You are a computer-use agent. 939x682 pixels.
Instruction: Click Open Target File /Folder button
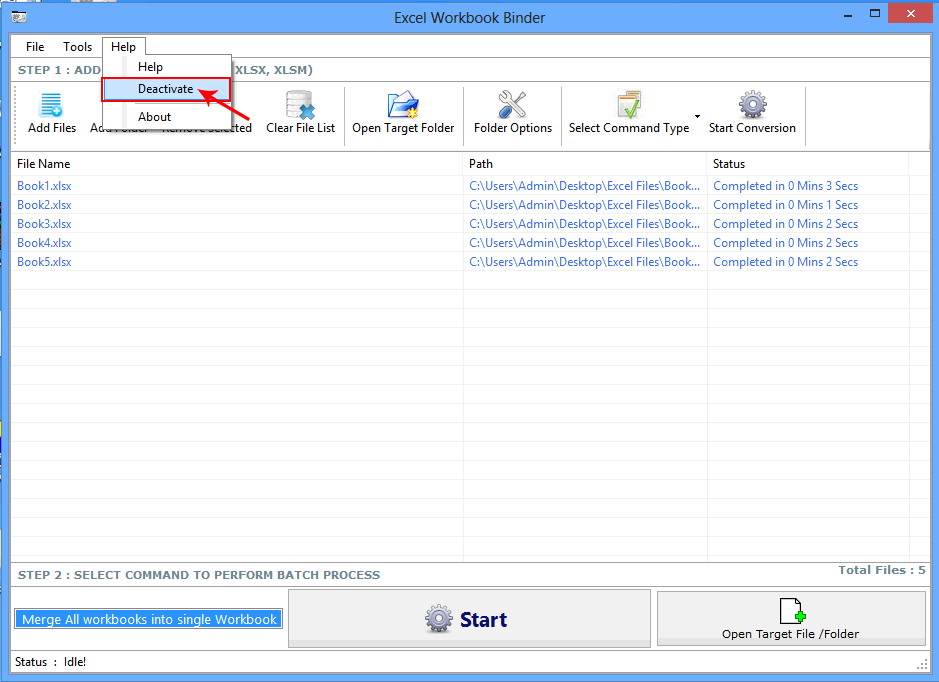(790, 619)
